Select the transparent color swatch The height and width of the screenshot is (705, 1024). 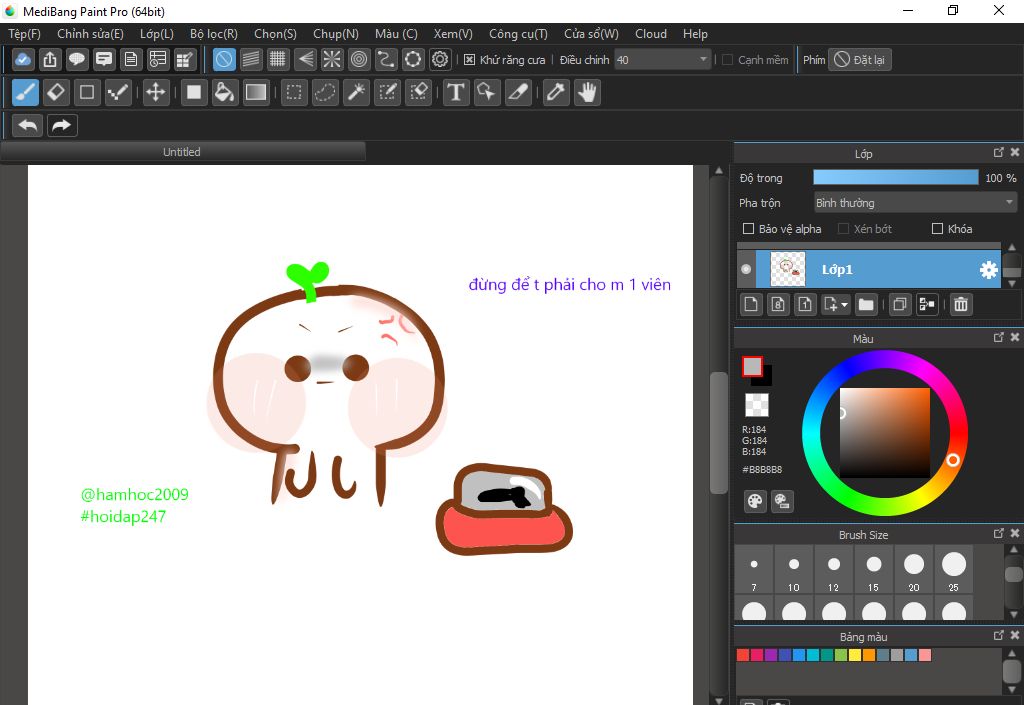757,405
